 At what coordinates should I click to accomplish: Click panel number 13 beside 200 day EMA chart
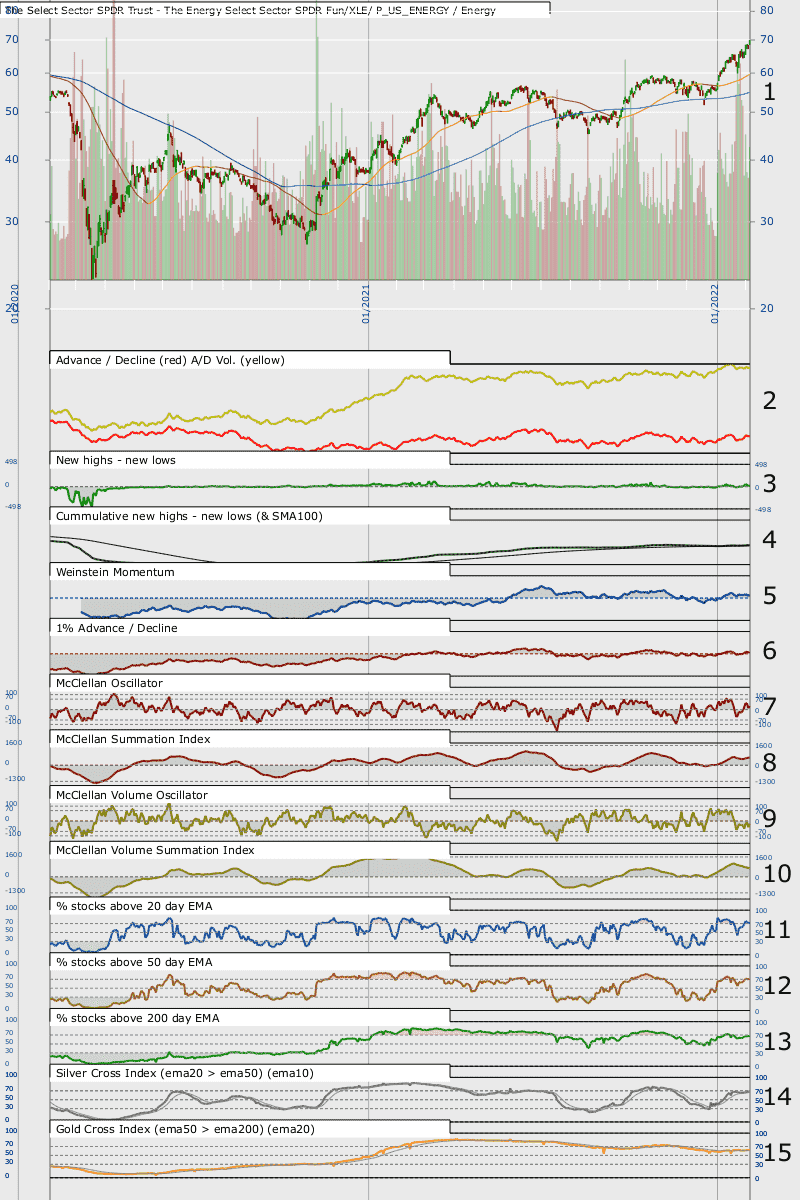(777, 1041)
